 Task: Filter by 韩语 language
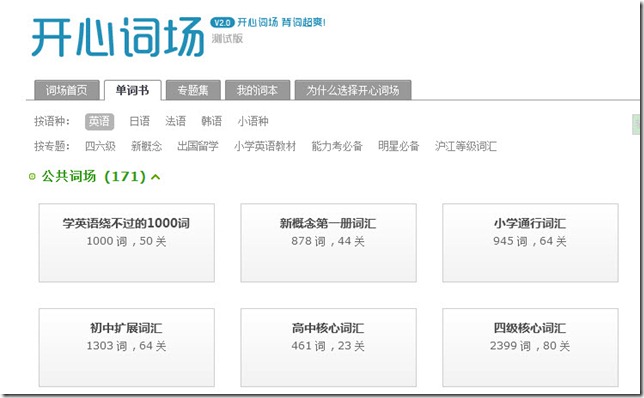tap(212, 121)
